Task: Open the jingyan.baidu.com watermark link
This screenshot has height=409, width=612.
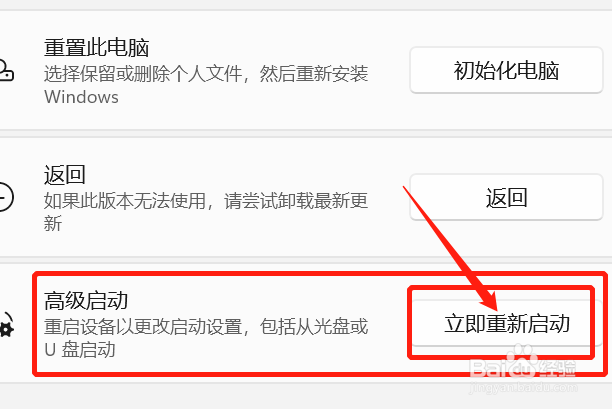Action: (523, 387)
